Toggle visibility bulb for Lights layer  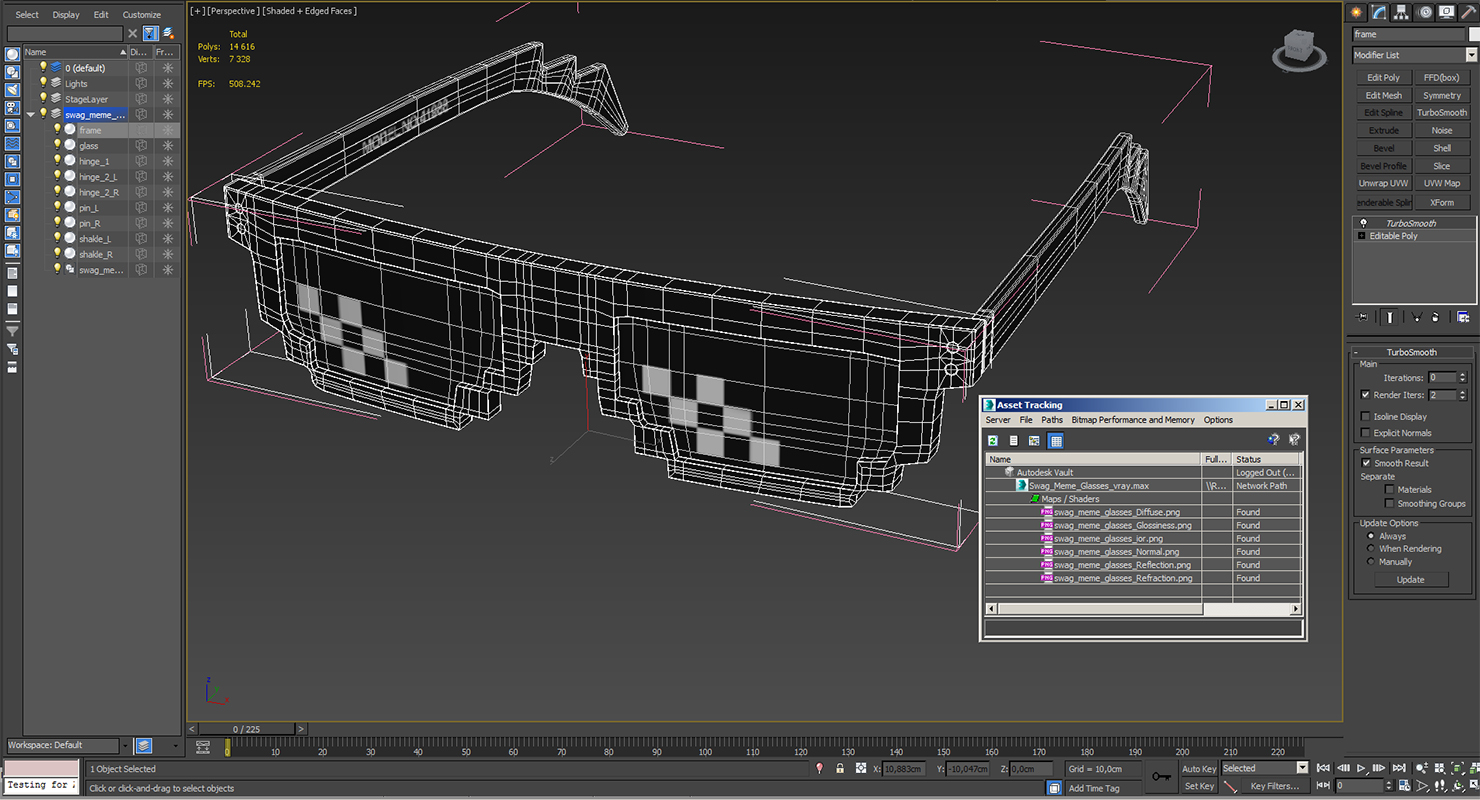(x=43, y=83)
